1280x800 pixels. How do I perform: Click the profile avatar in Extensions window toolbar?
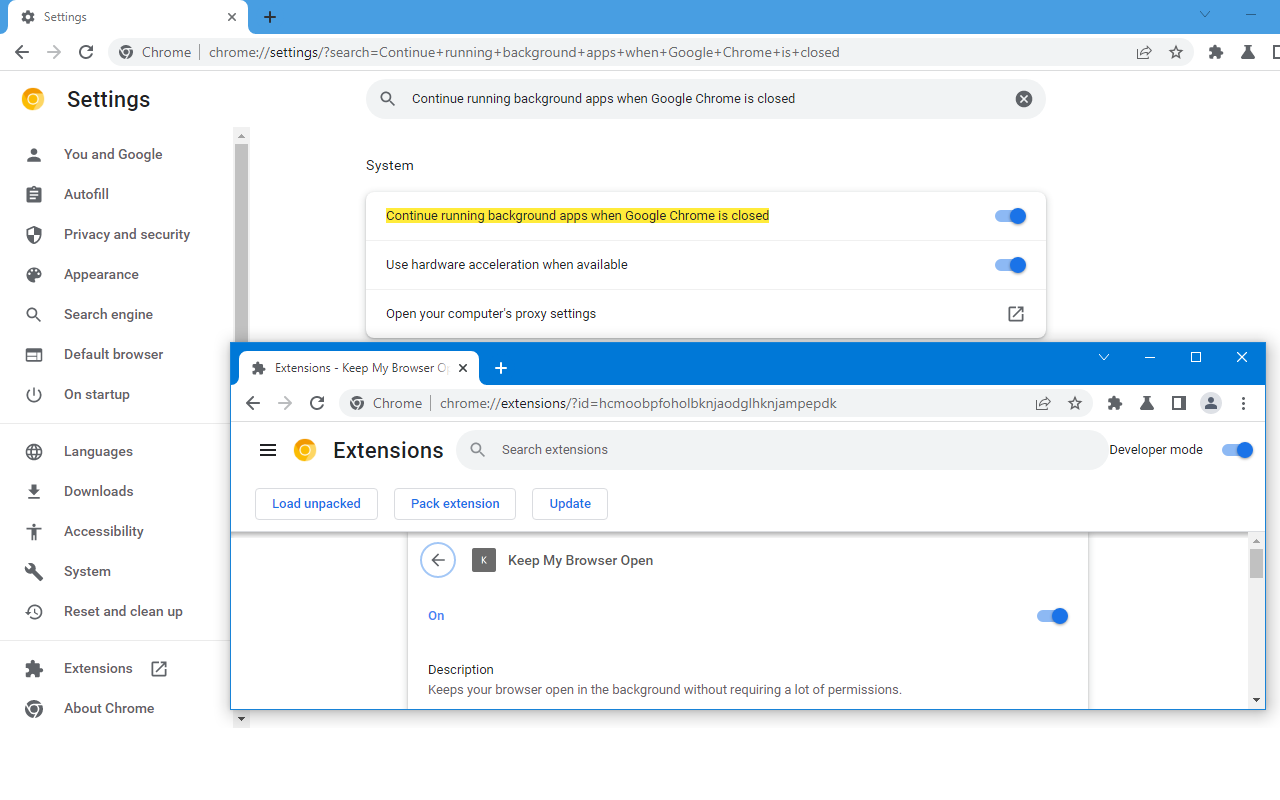click(x=1211, y=403)
